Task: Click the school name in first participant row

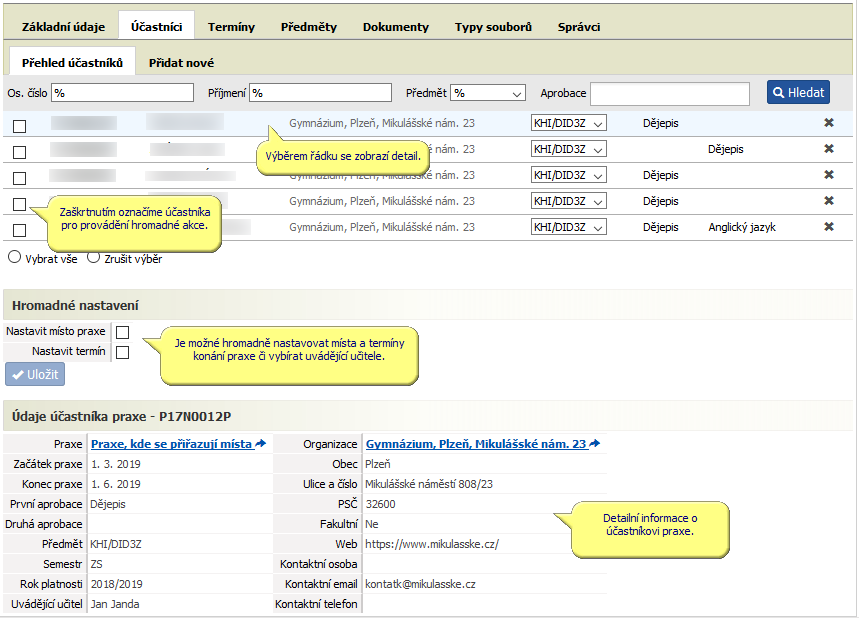Action: 382,123
